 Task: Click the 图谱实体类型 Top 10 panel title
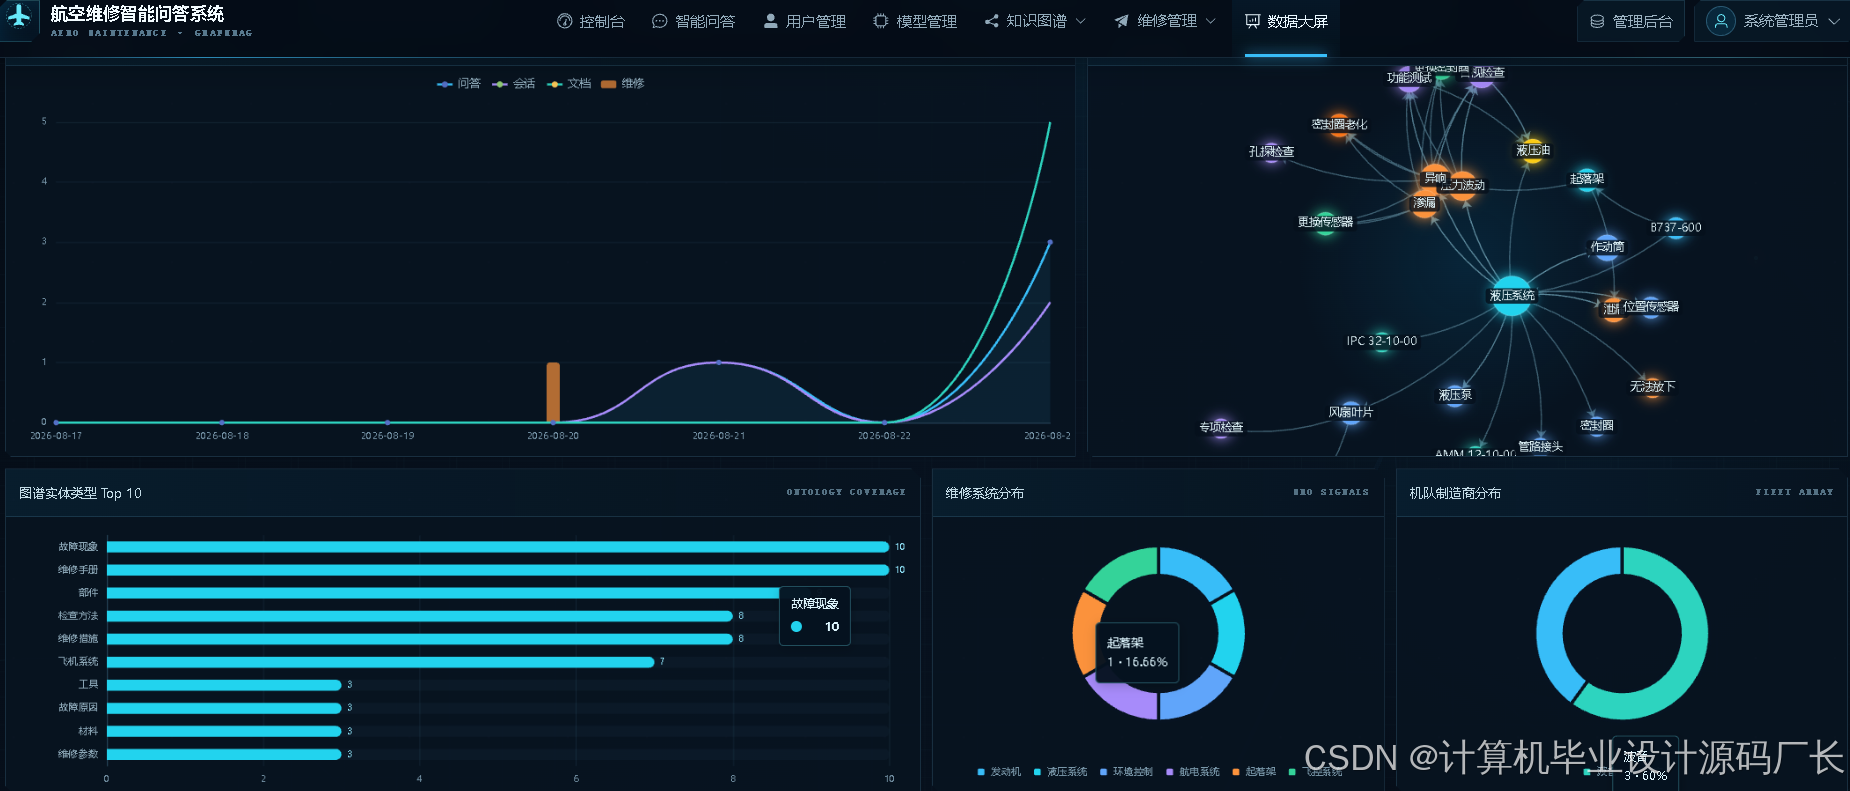pos(80,493)
